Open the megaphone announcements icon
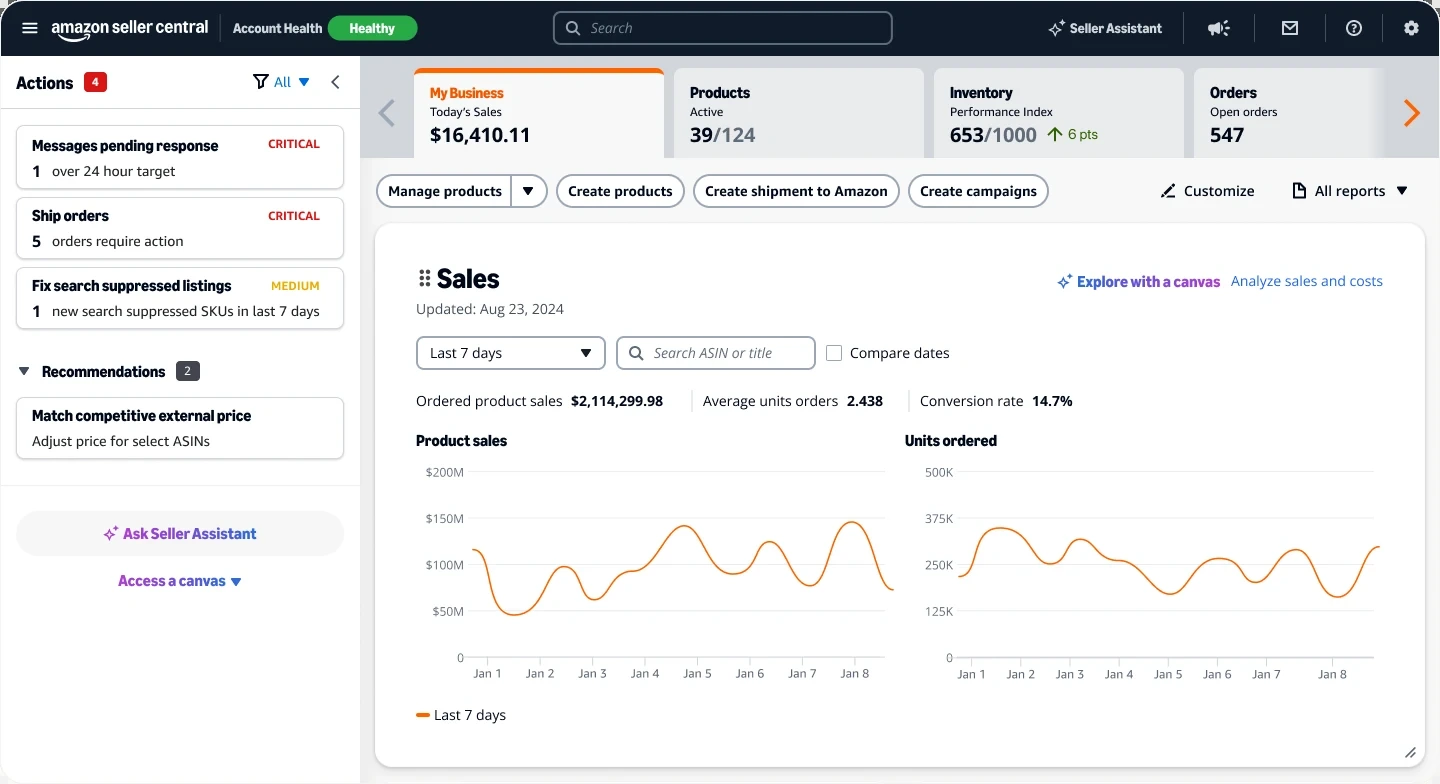Image resolution: width=1440 pixels, height=784 pixels. tap(1218, 28)
